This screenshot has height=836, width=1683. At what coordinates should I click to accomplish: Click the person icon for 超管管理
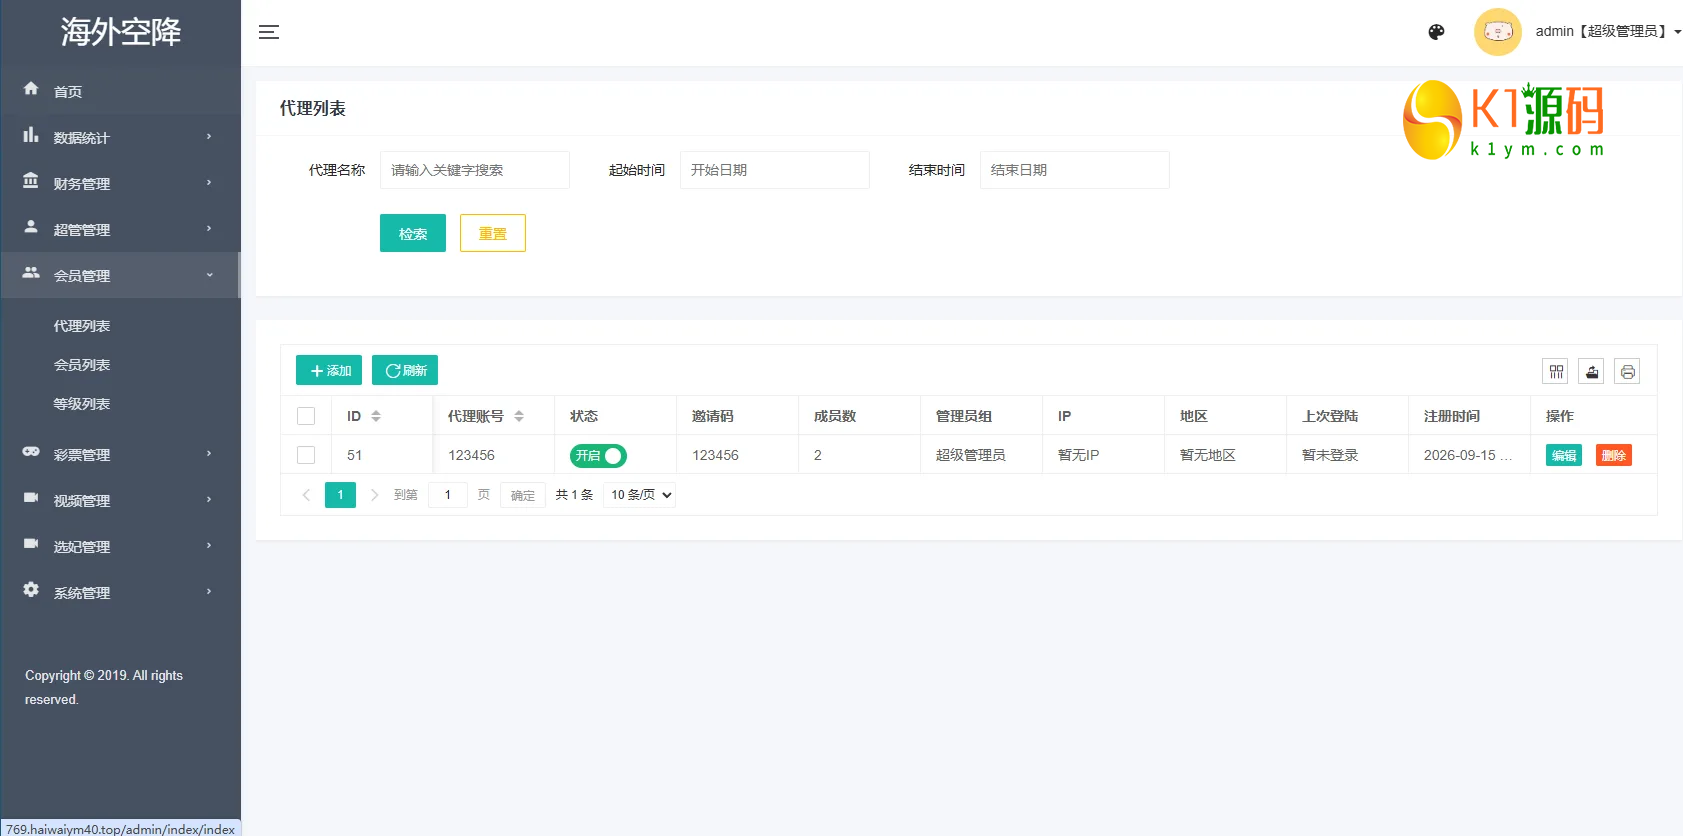[x=31, y=227]
